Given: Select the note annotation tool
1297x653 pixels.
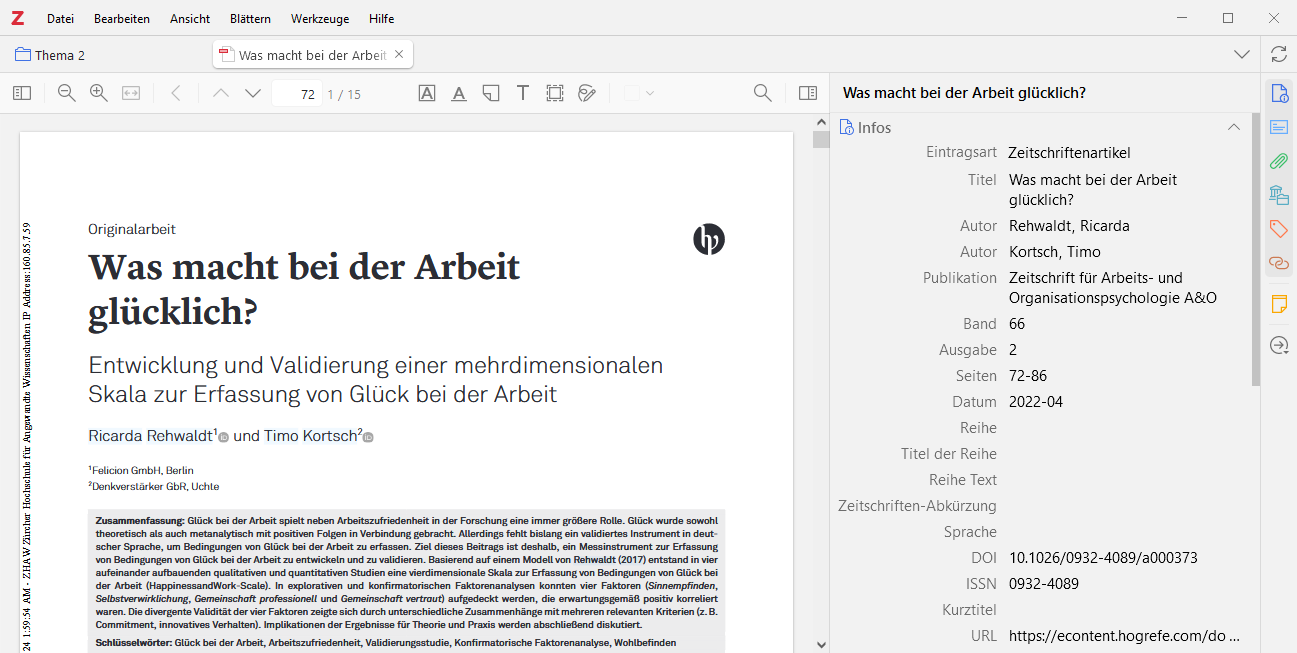Looking at the screenshot, I should click(x=491, y=93).
